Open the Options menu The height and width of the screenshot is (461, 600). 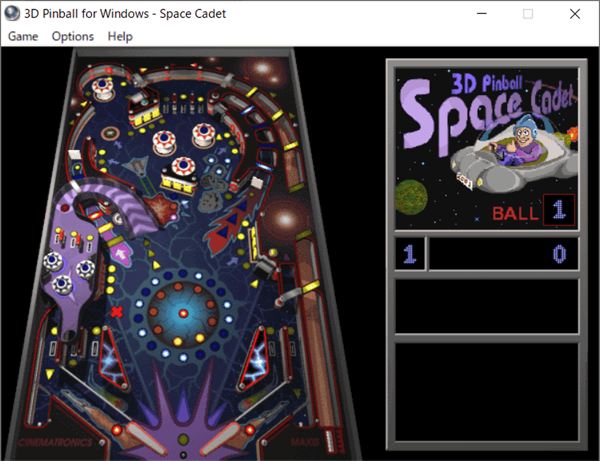click(73, 36)
